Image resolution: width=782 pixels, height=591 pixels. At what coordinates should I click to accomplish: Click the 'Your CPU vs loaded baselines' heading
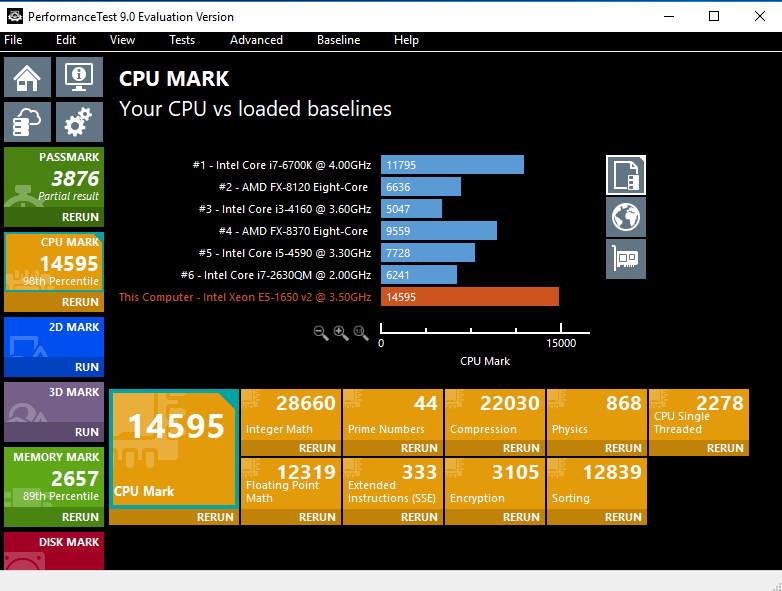coord(255,109)
